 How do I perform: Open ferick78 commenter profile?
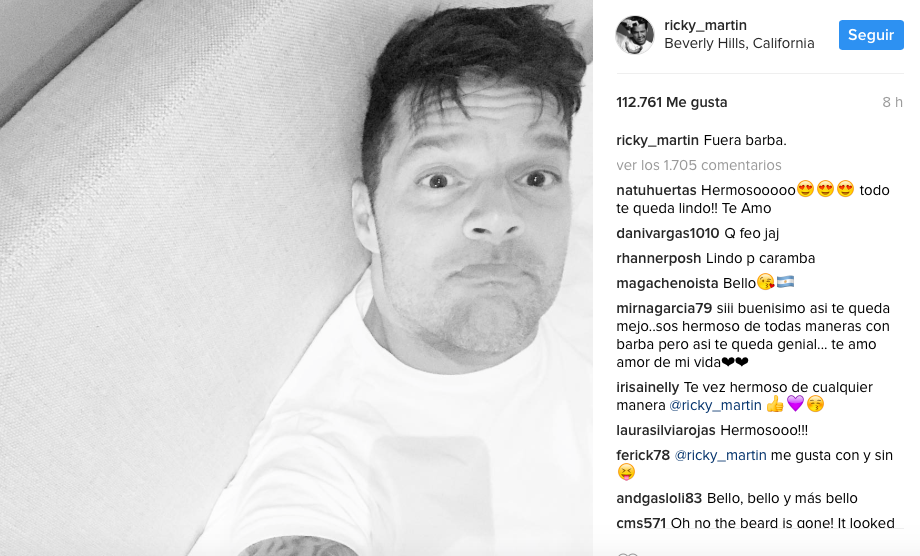click(643, 456)
